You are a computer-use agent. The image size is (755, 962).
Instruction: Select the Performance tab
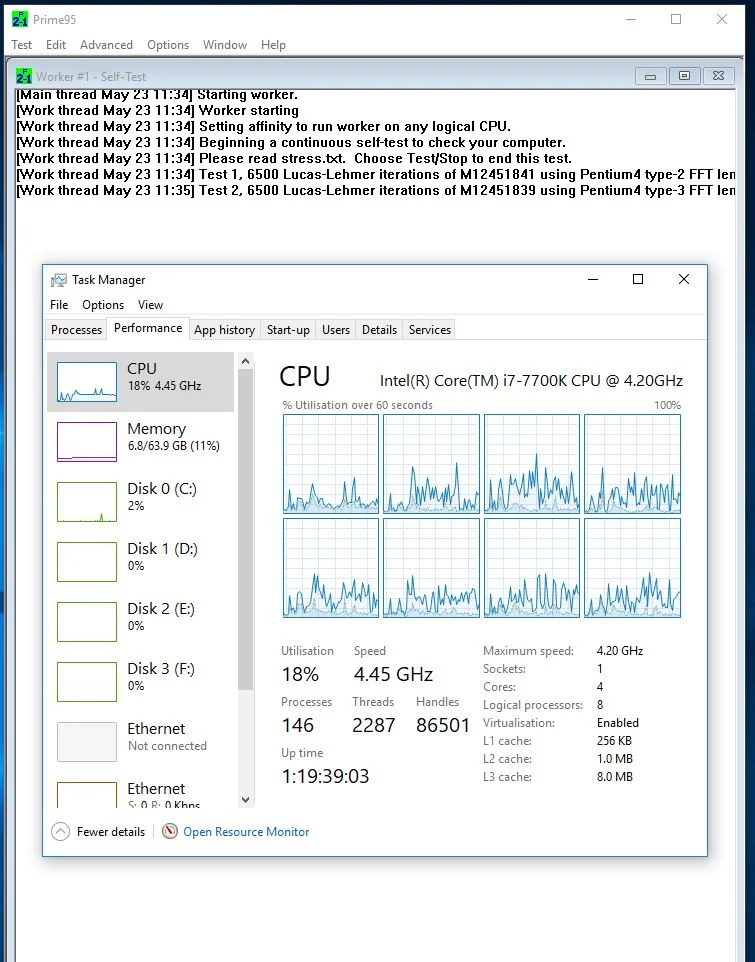[148, 328]
